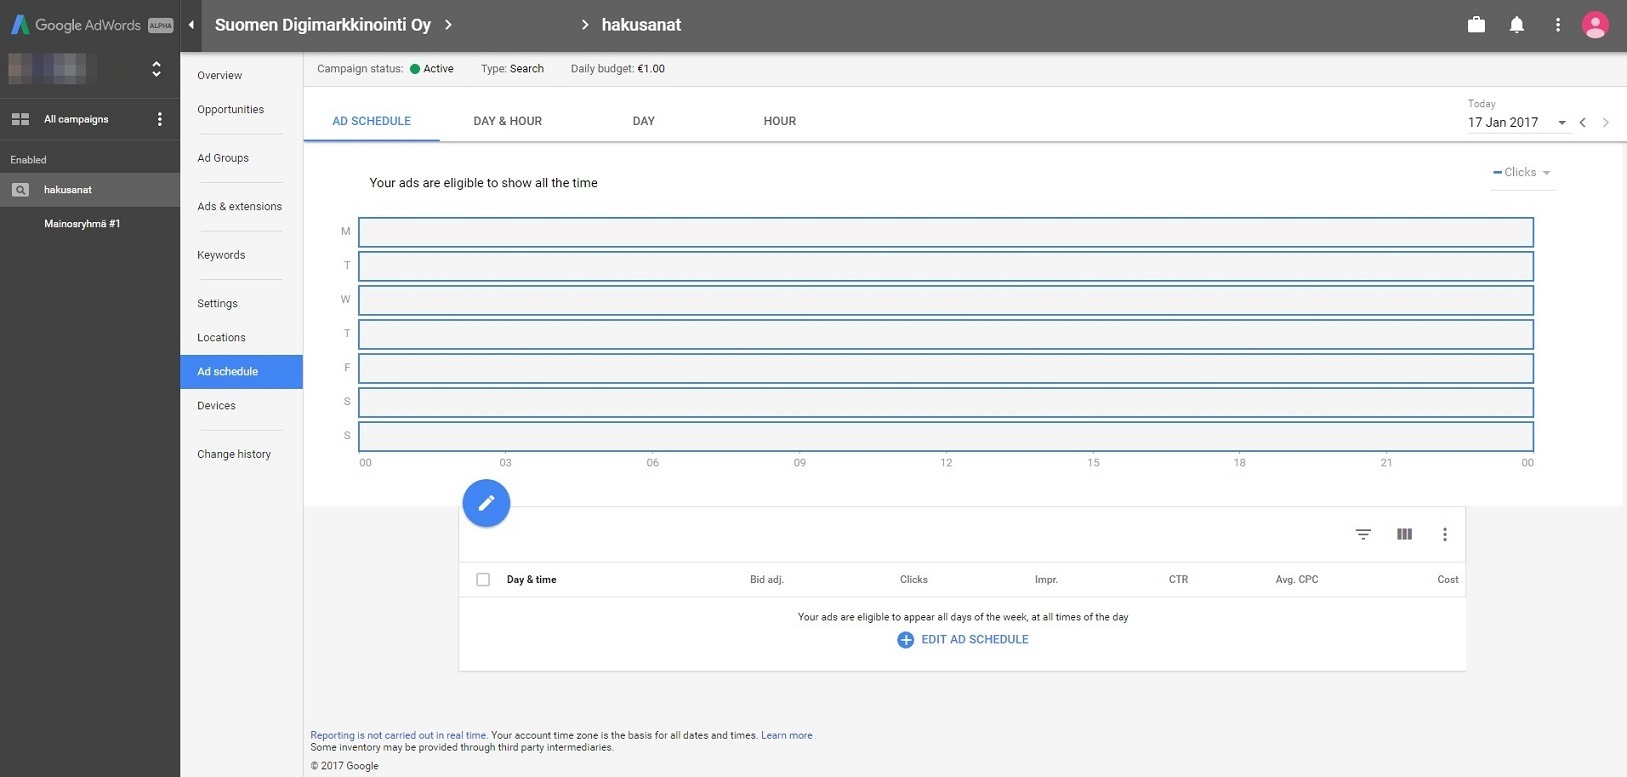Click 'Reporting is not carried out in real time' link
This screenshot has height=777, width=1627.
398,735
